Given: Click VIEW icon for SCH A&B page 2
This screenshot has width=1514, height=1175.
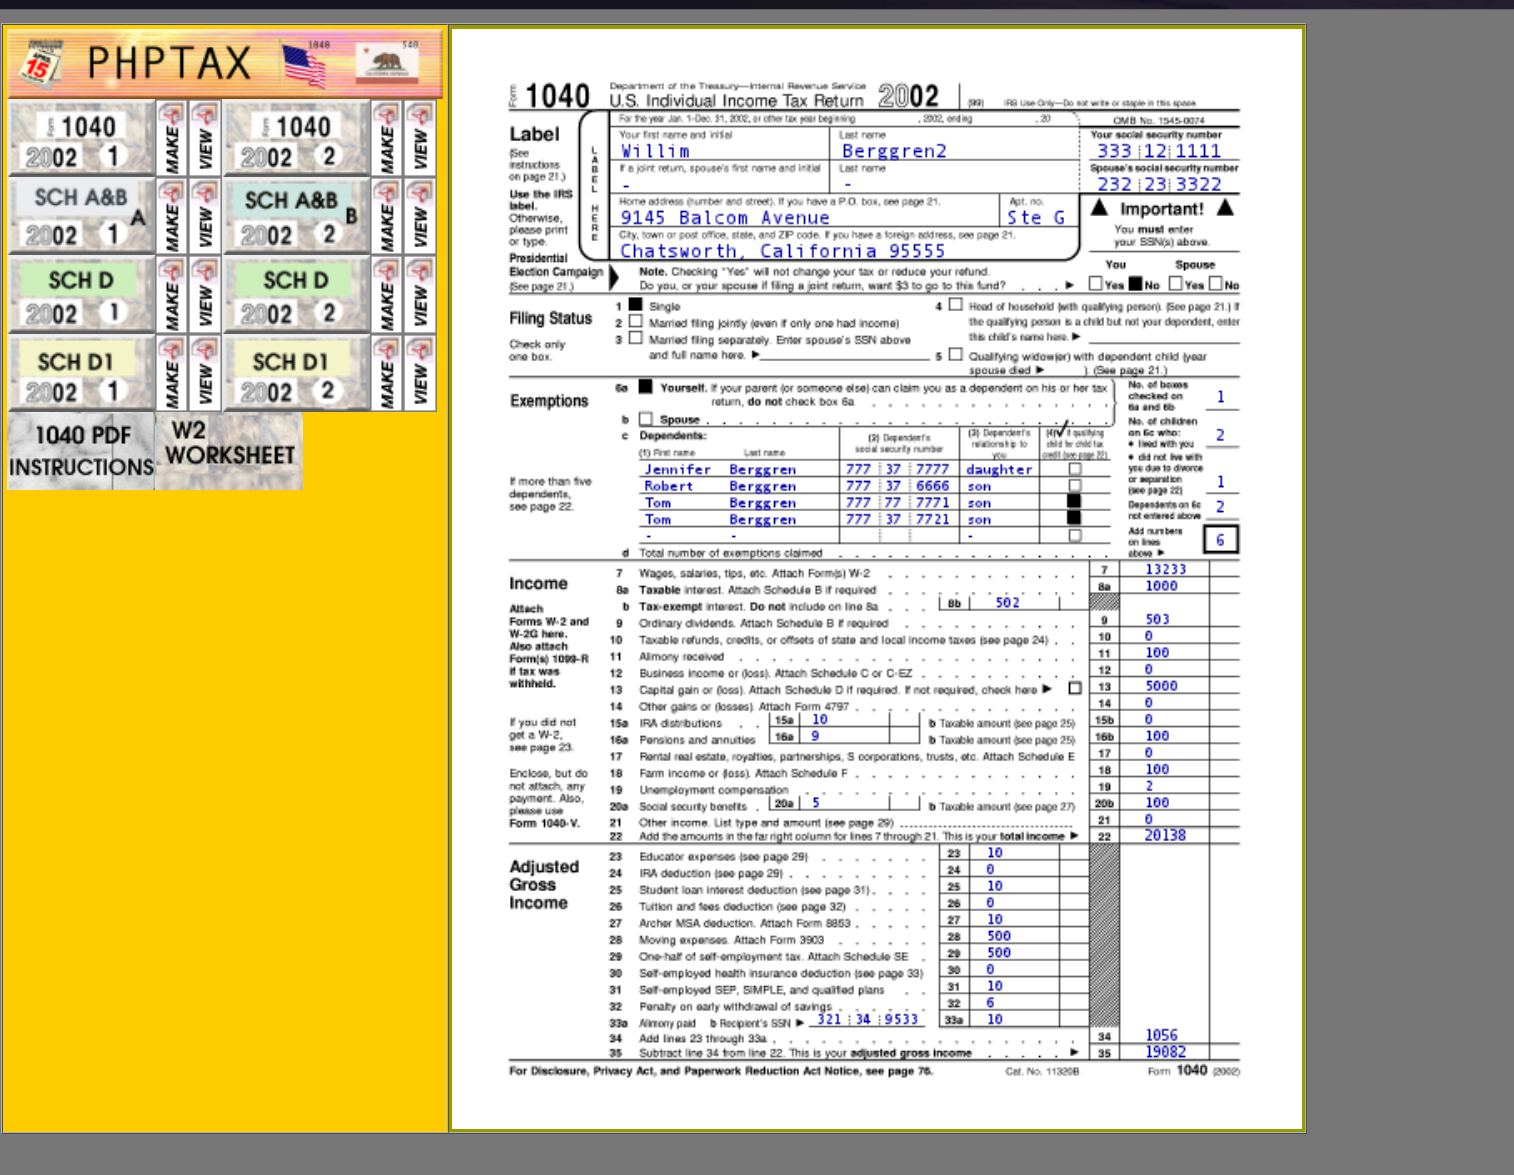Looking at the screenshot, I should 420,216.
